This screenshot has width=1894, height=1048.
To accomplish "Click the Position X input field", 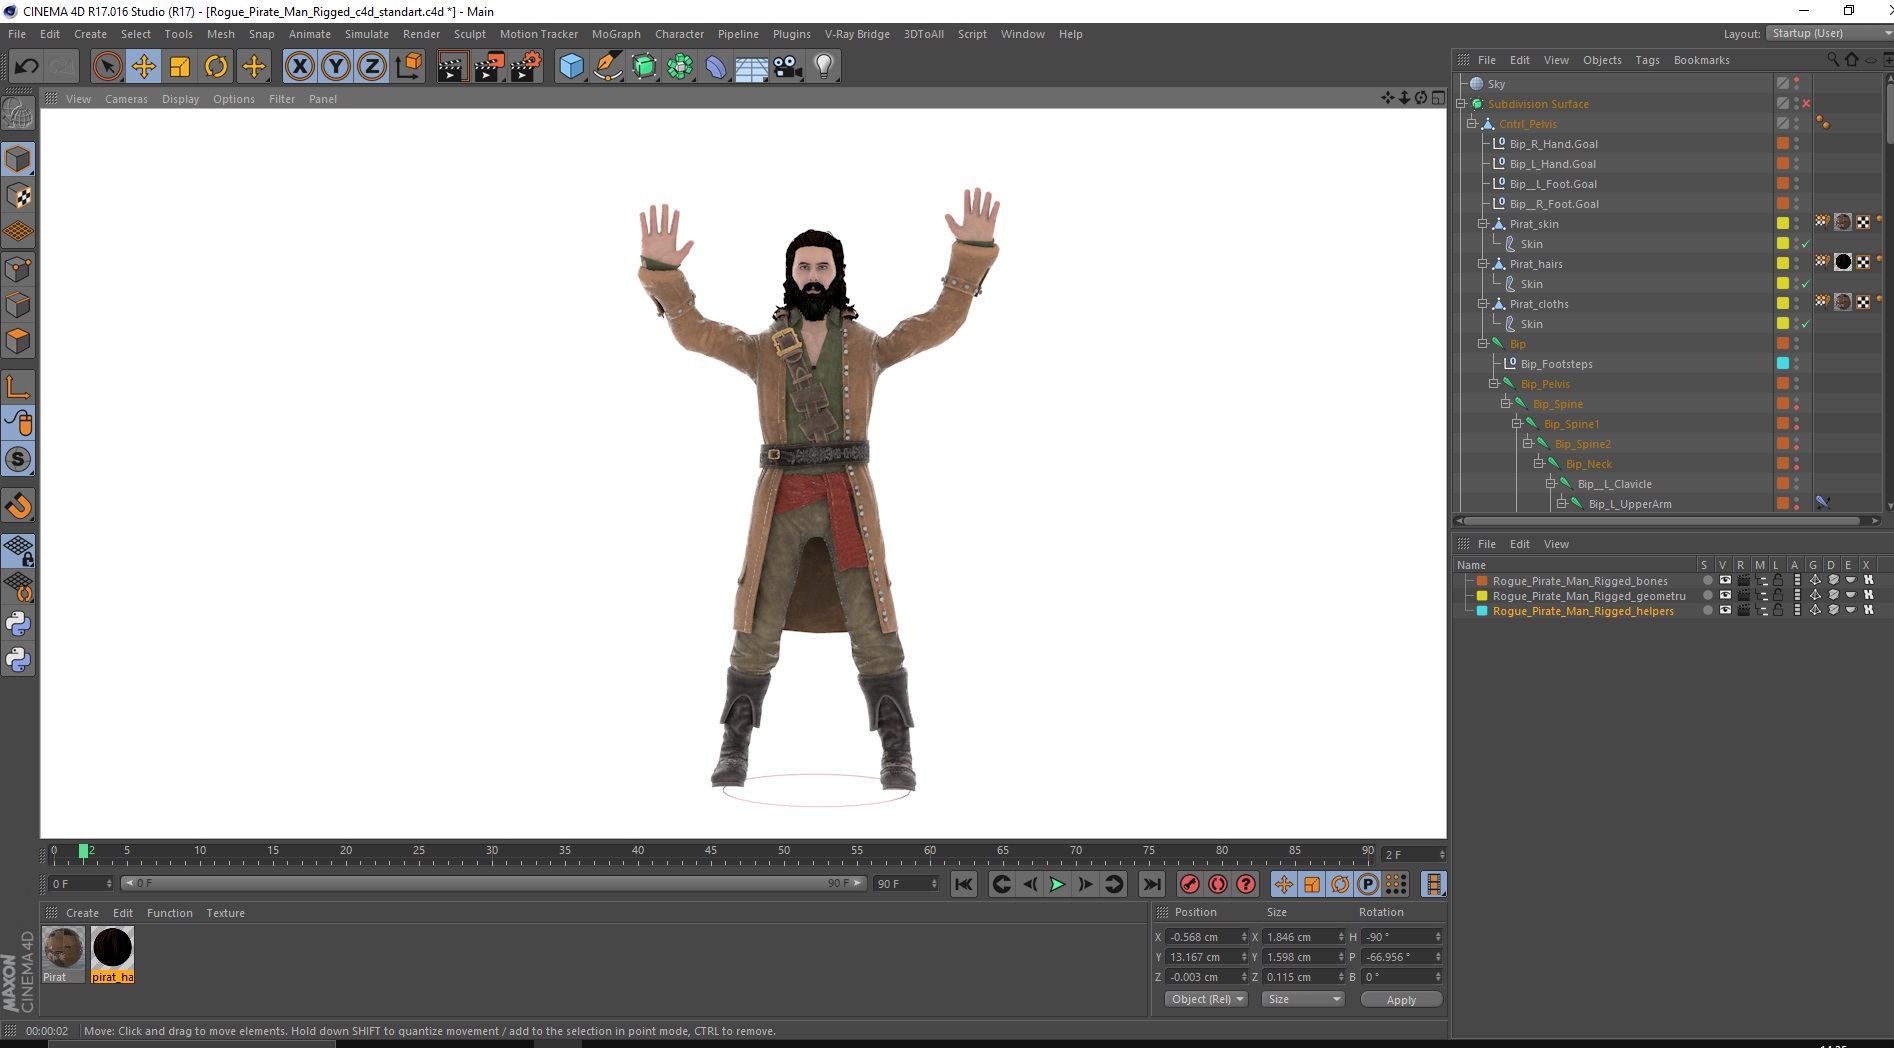I will pos(1206,937).
